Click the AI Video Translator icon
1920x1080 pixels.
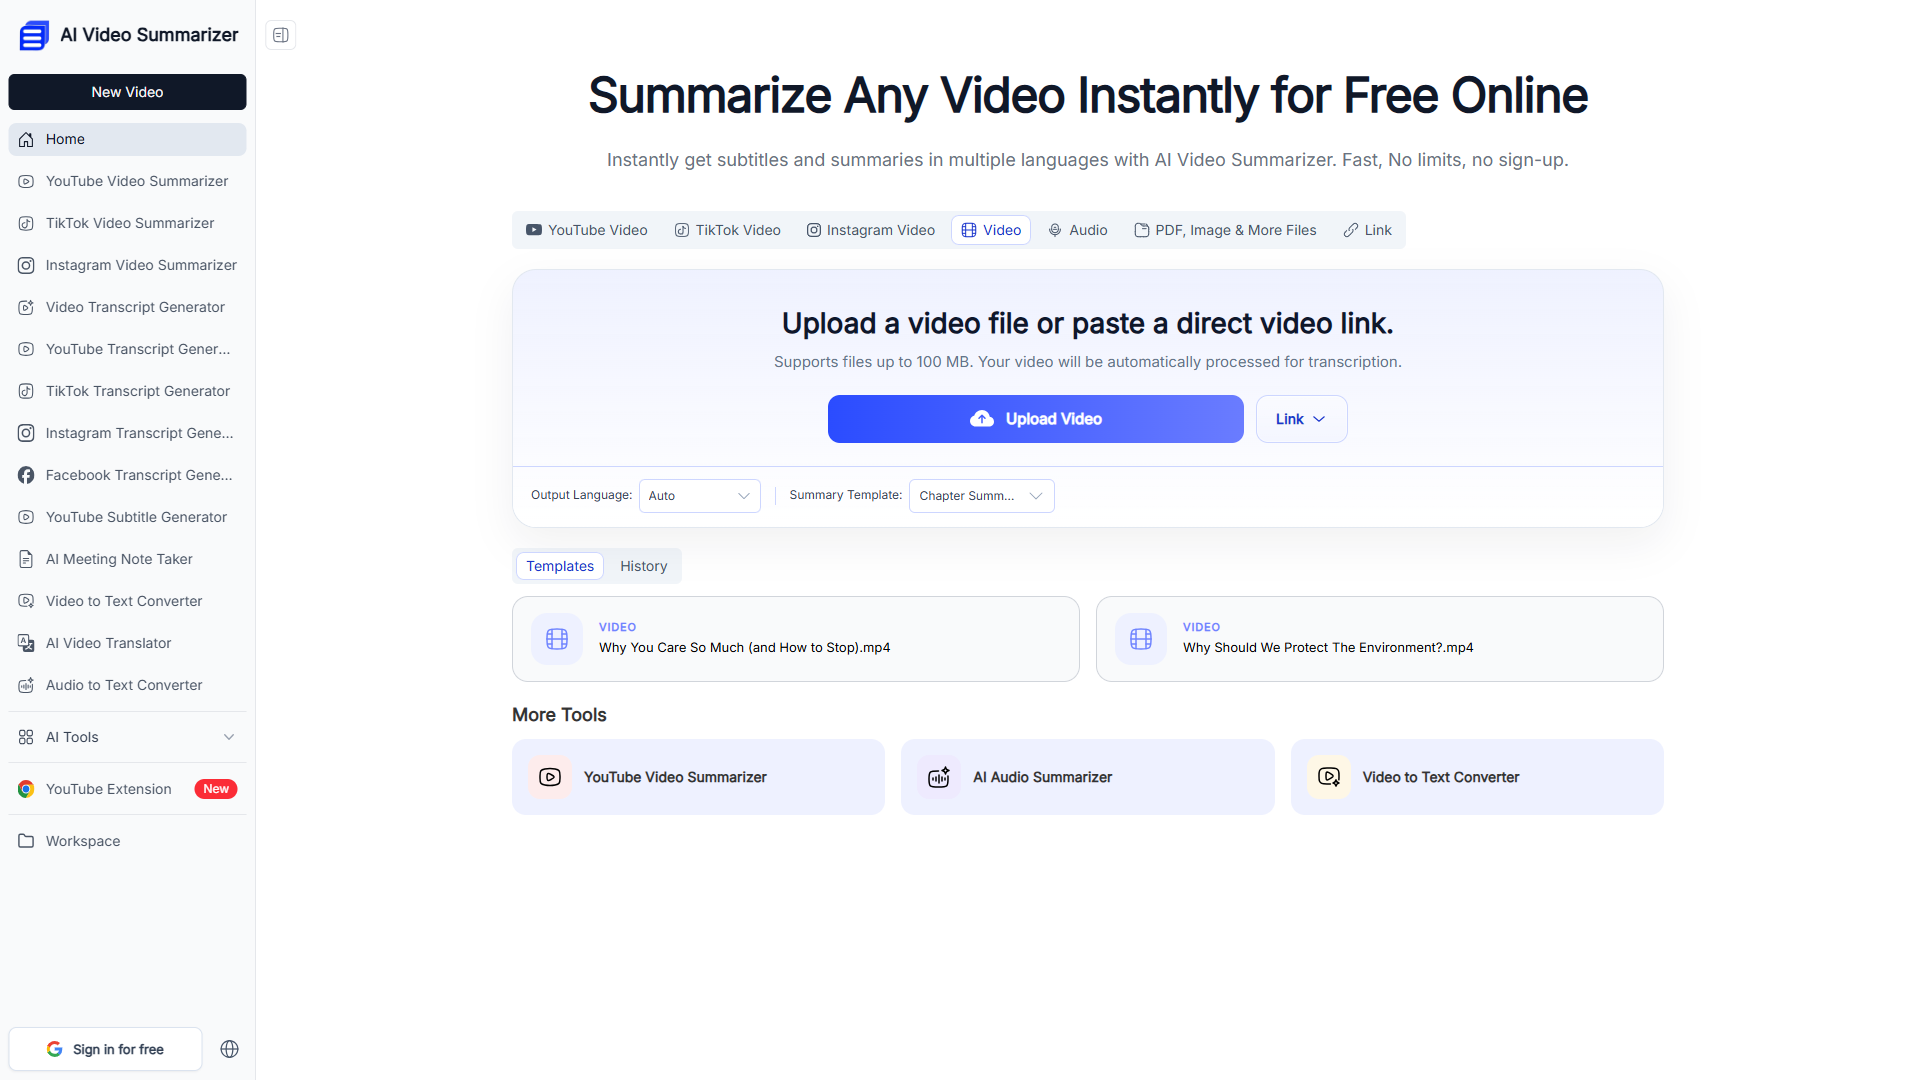click(26, 643)
